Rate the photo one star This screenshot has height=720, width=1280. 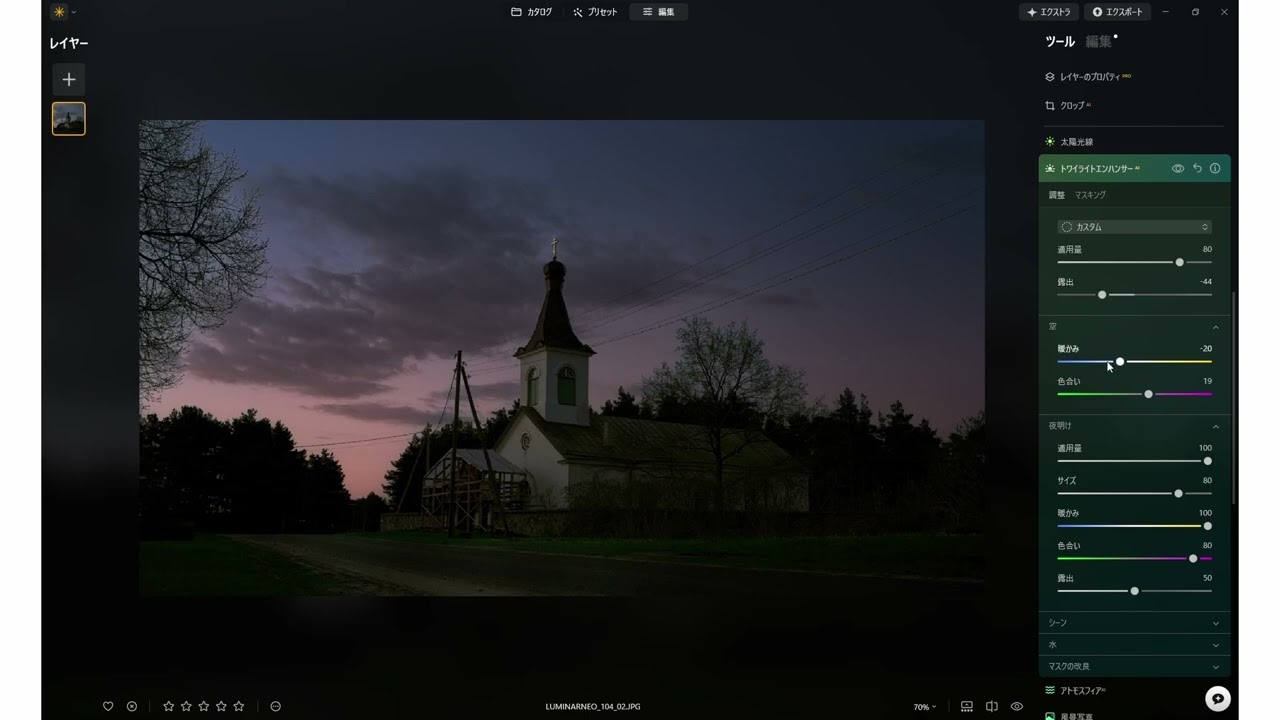pos(168,706)
